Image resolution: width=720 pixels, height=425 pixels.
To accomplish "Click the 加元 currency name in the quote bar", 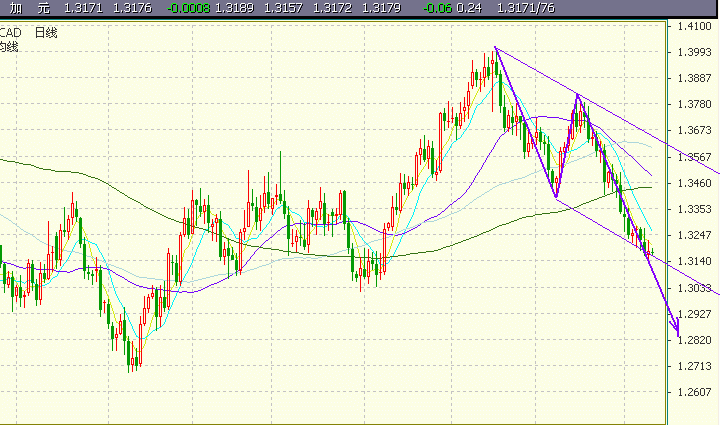I will pyautogui.click(x=30, y=8).
